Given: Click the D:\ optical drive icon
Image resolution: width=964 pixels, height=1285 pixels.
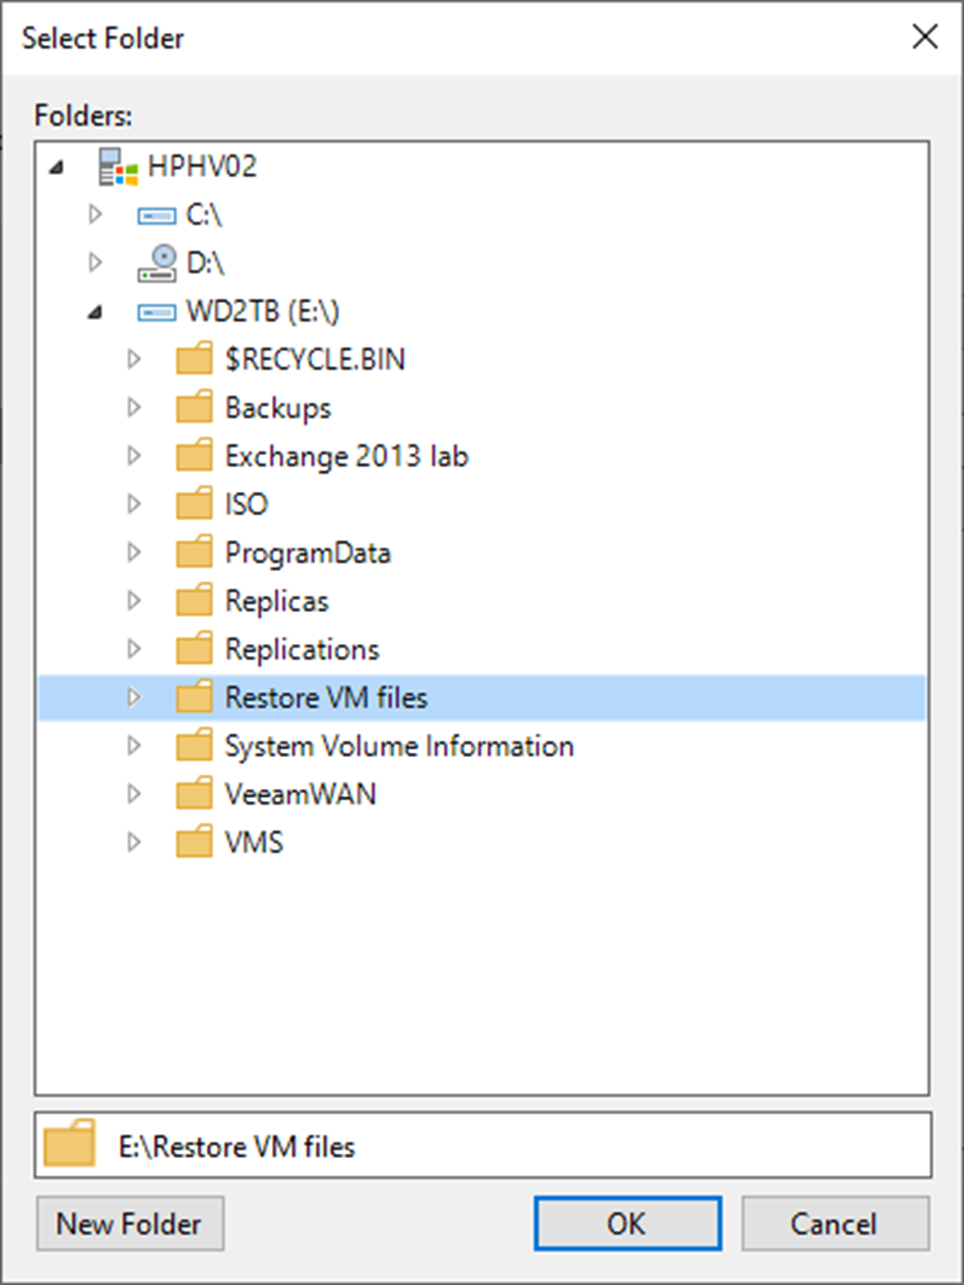Looking at the screenshot, I should click(x=157, y=263).
